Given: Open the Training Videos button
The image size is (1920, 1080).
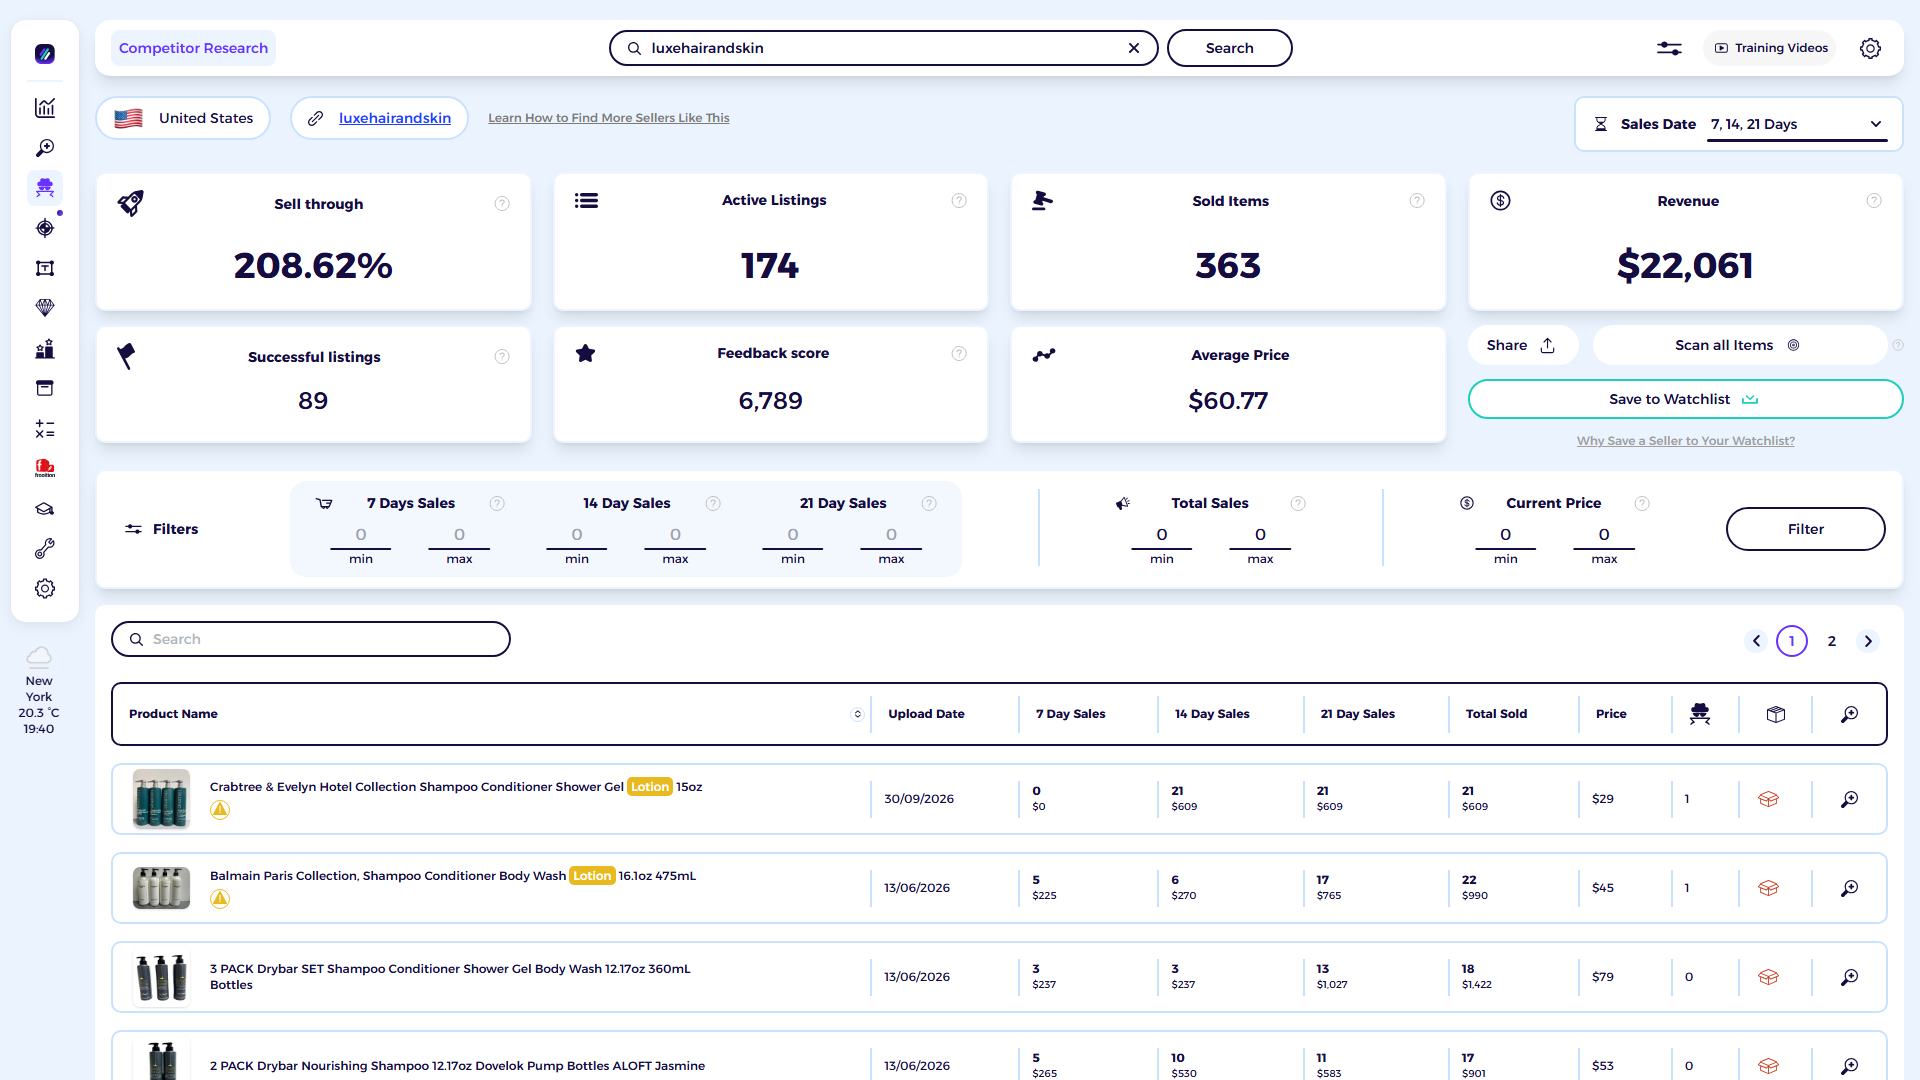Looking at the screenshot, I should coord(1770,48).
